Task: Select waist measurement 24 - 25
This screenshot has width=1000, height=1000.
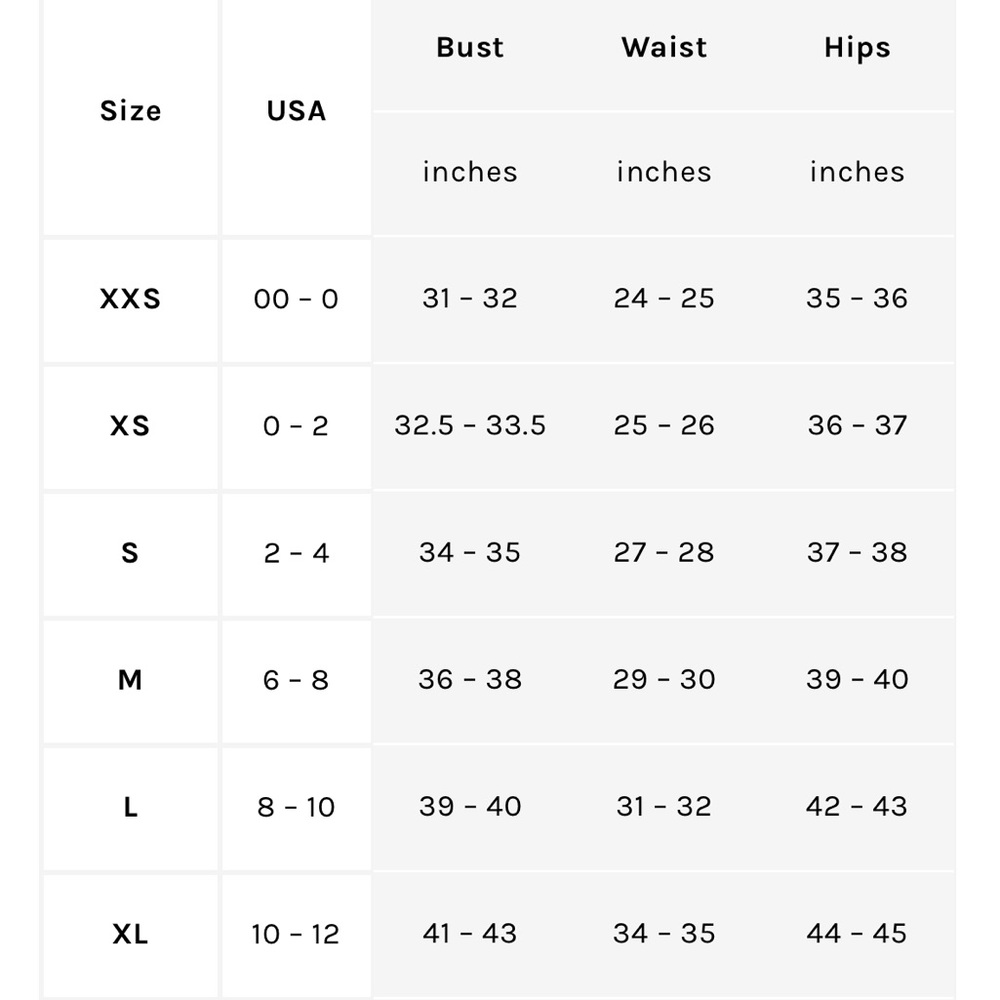Action: 664,298
